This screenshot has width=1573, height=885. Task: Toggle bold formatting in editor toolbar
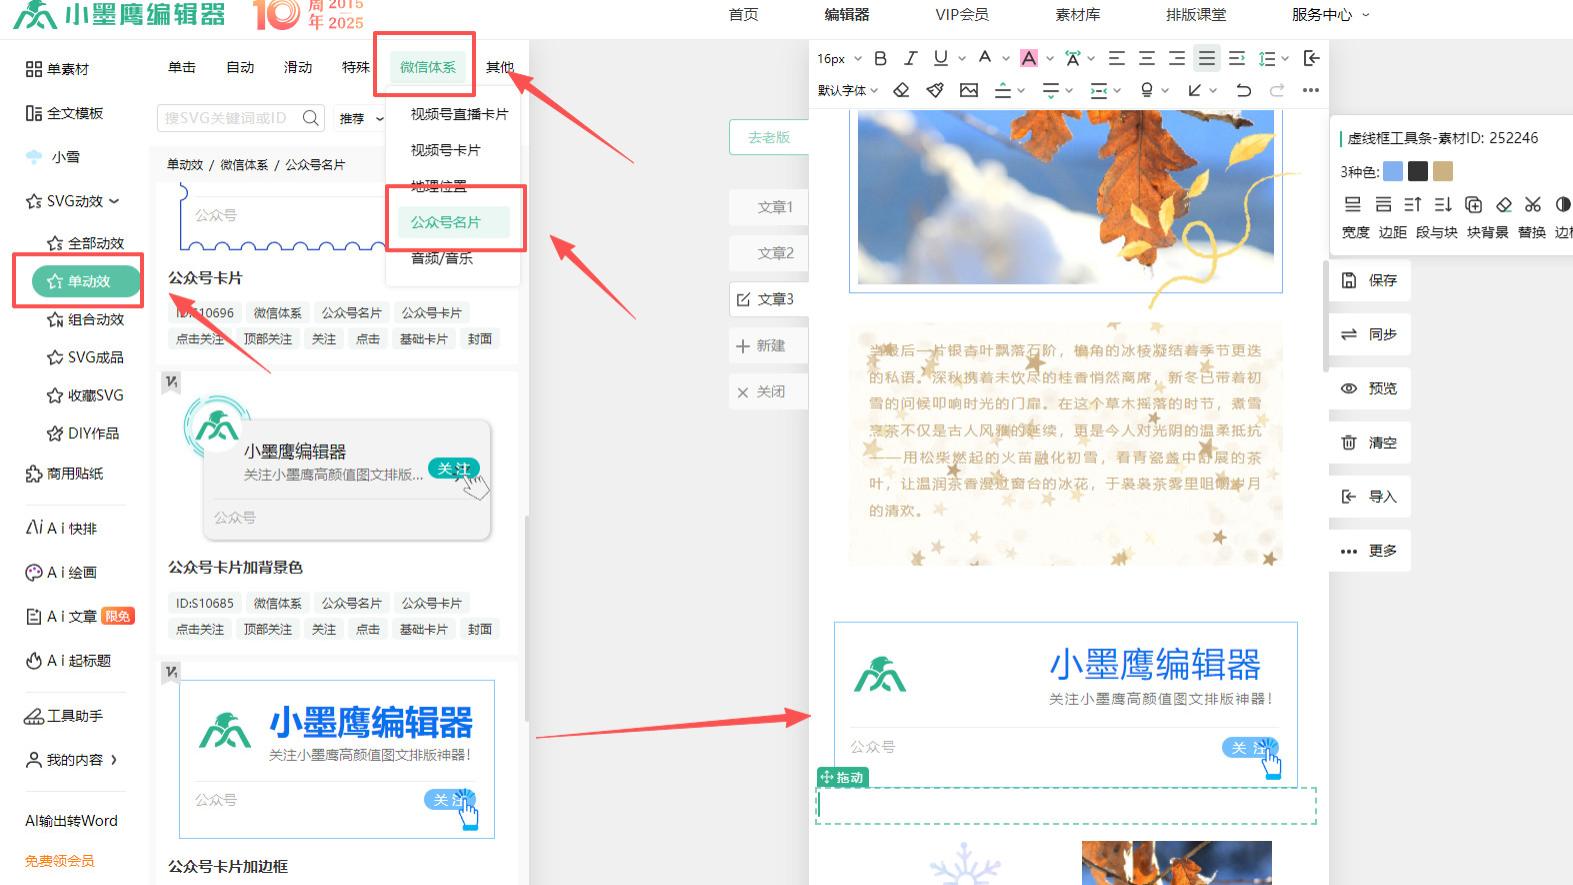click(x=880, y=58)
